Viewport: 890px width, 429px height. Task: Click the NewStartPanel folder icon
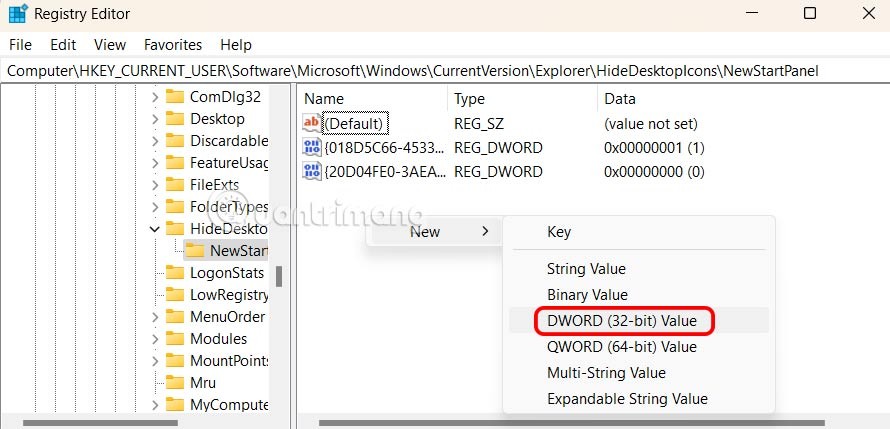click(195, 250)
